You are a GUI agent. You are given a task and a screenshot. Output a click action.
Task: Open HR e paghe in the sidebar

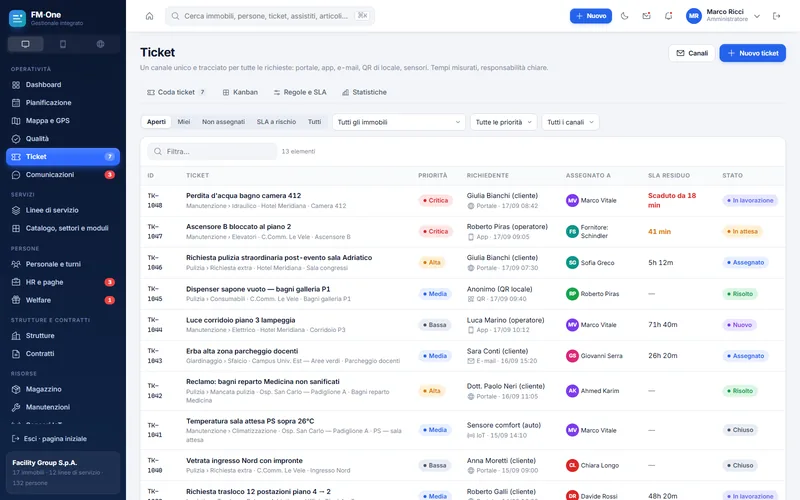click(x=63, y=282)
